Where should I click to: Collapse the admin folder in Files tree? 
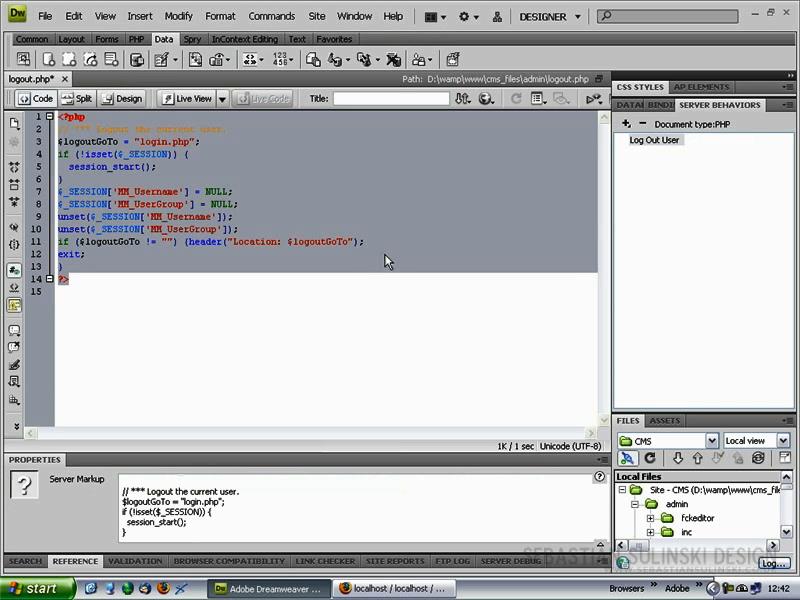[635, 504]
